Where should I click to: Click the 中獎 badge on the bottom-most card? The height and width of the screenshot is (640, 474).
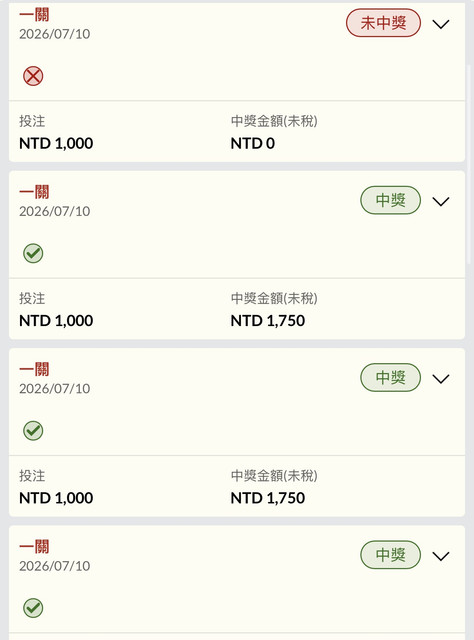(390, 555)
